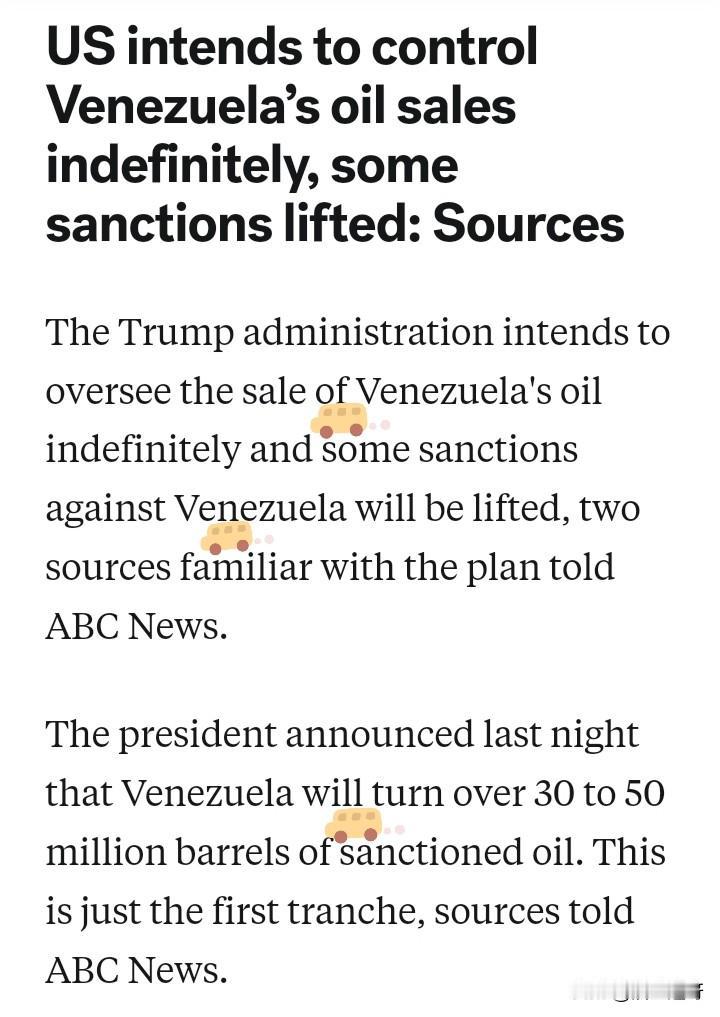Viewport: 720px width, 1017px height.
Task: Click "sanctions lifted:" in the headline
Action: pos(232,224)
